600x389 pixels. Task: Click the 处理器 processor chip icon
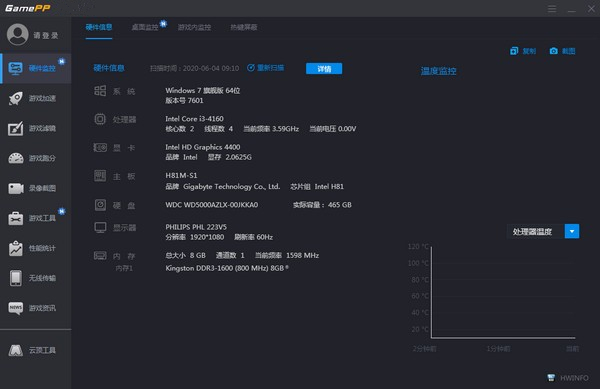pos(100,119)
